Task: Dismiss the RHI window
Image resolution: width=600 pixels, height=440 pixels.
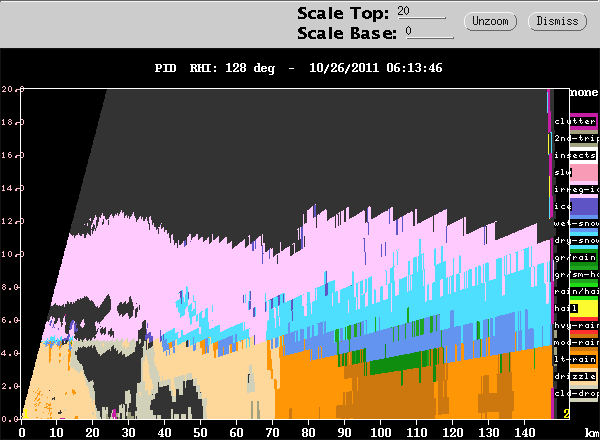Action: click(x=557, y=21)
